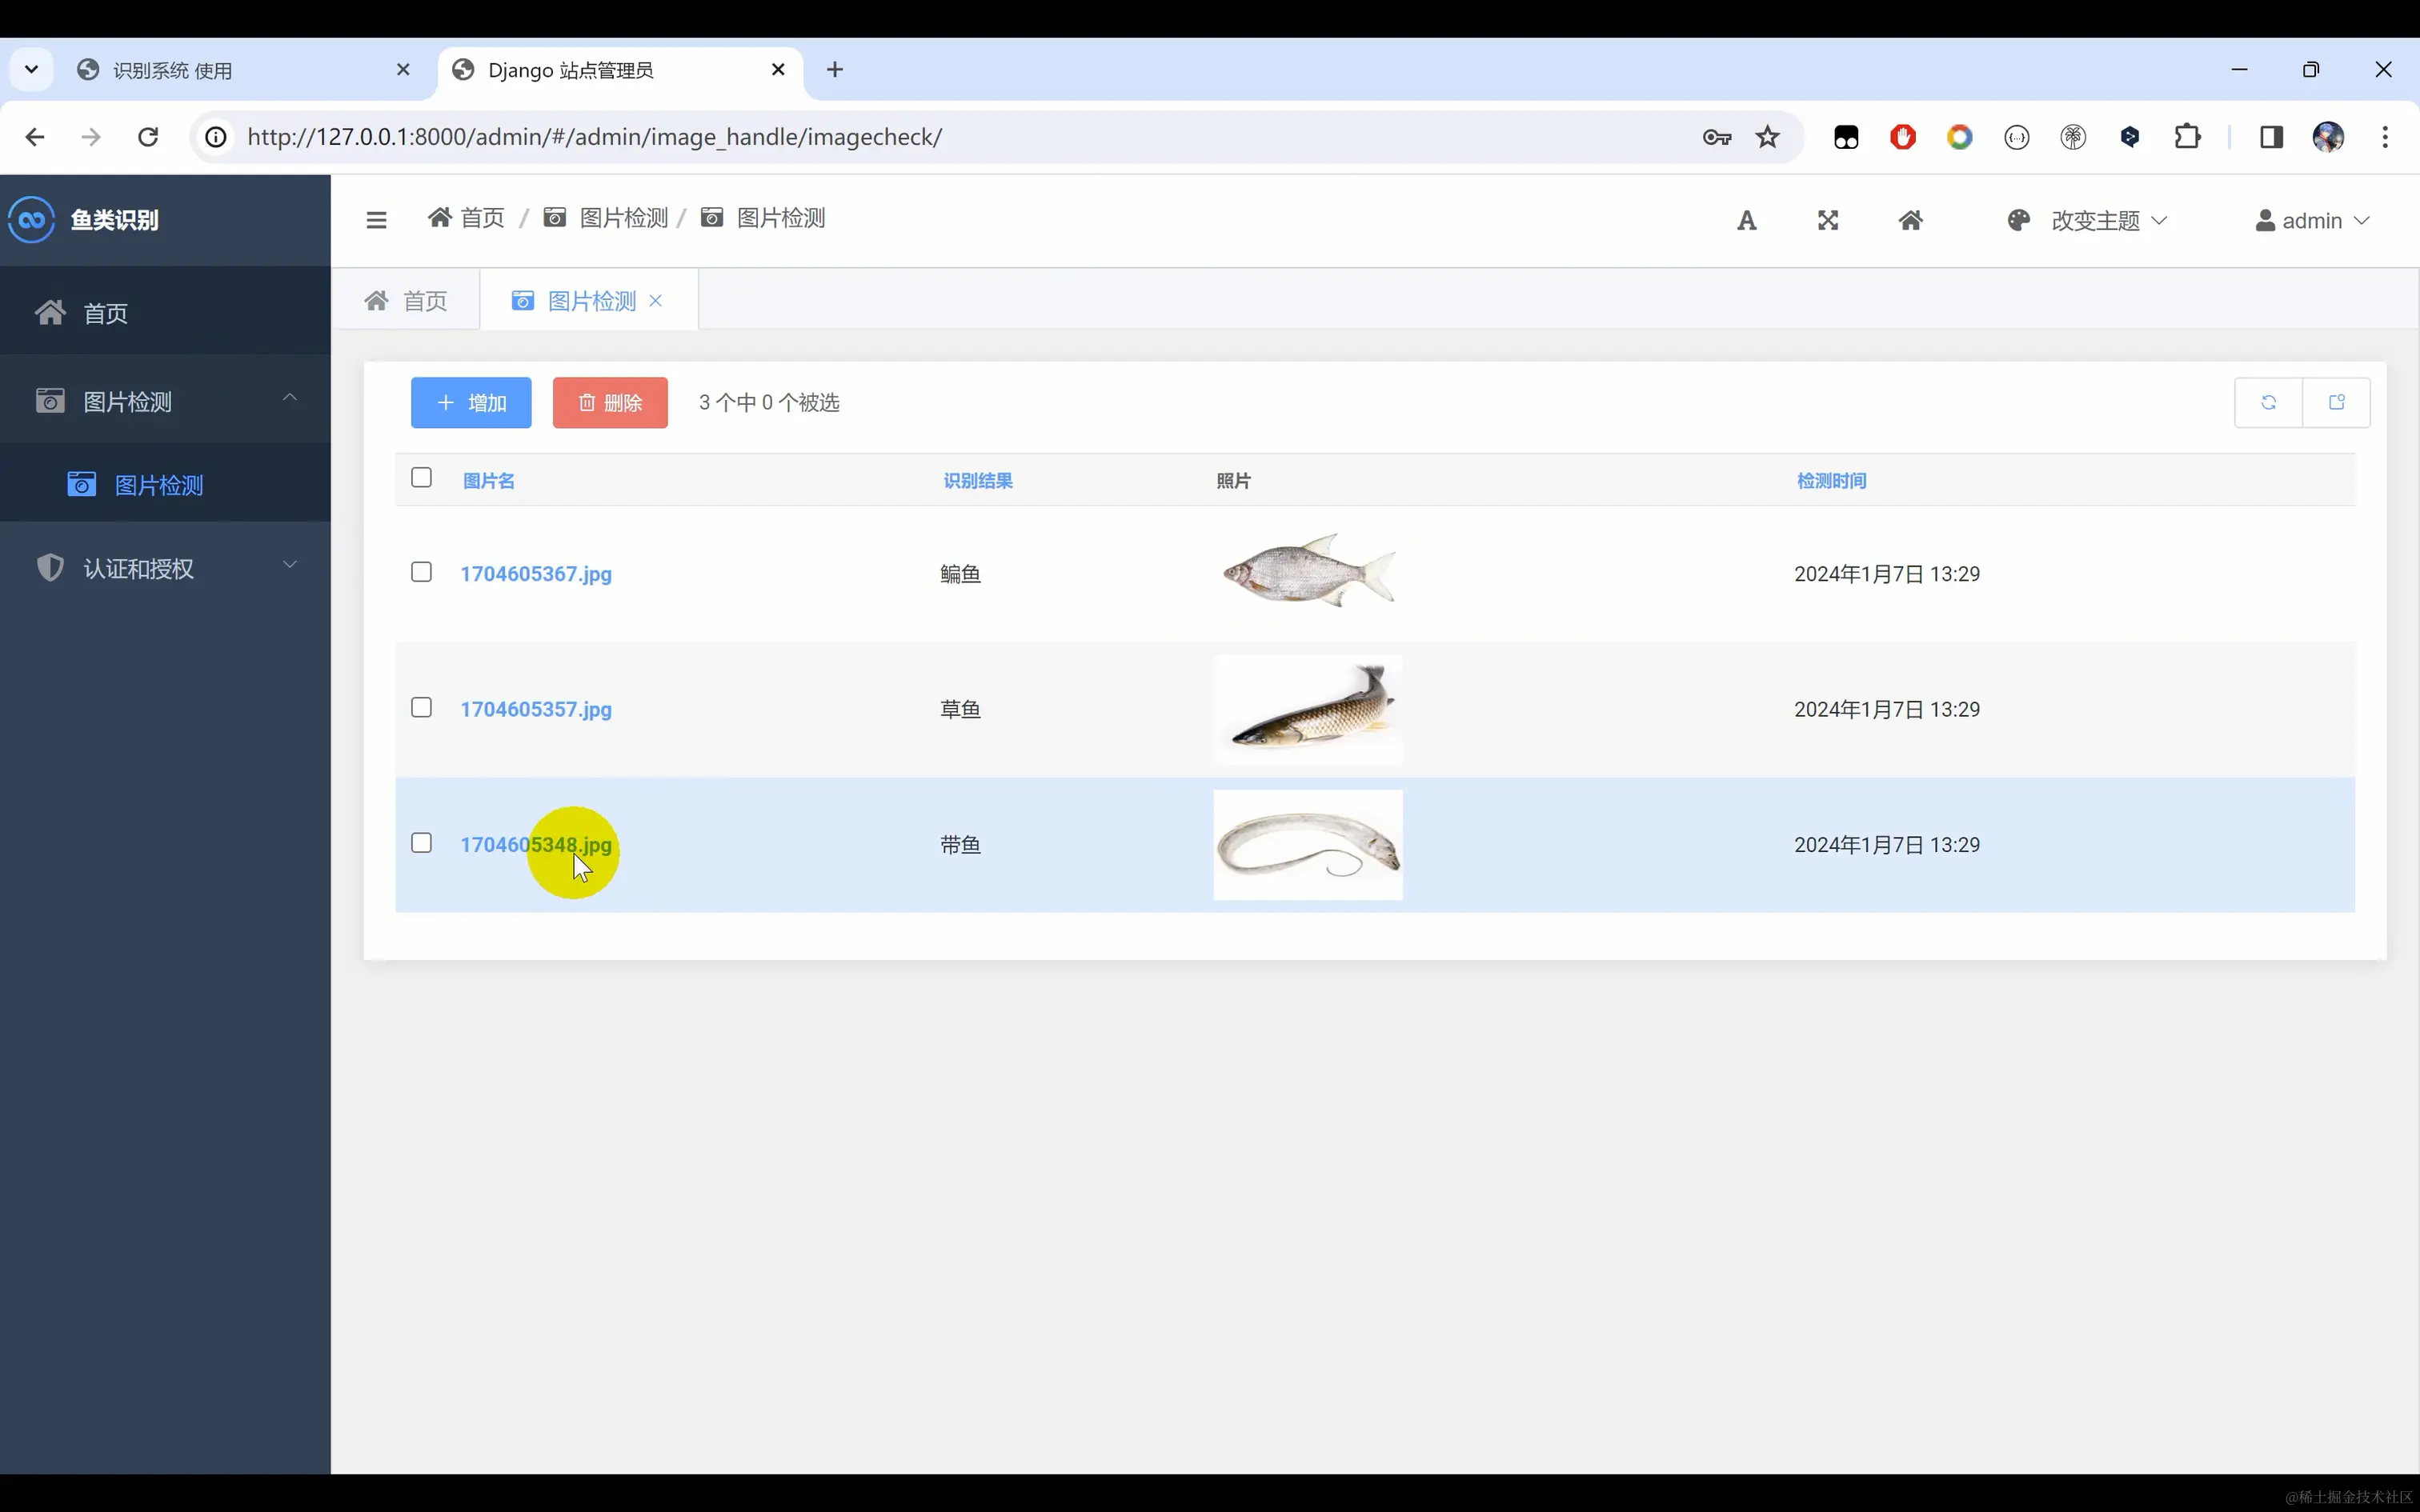Close the Django 站点管理员 browser tab
Screen dimensions: 2420x1512
(778, 69)
